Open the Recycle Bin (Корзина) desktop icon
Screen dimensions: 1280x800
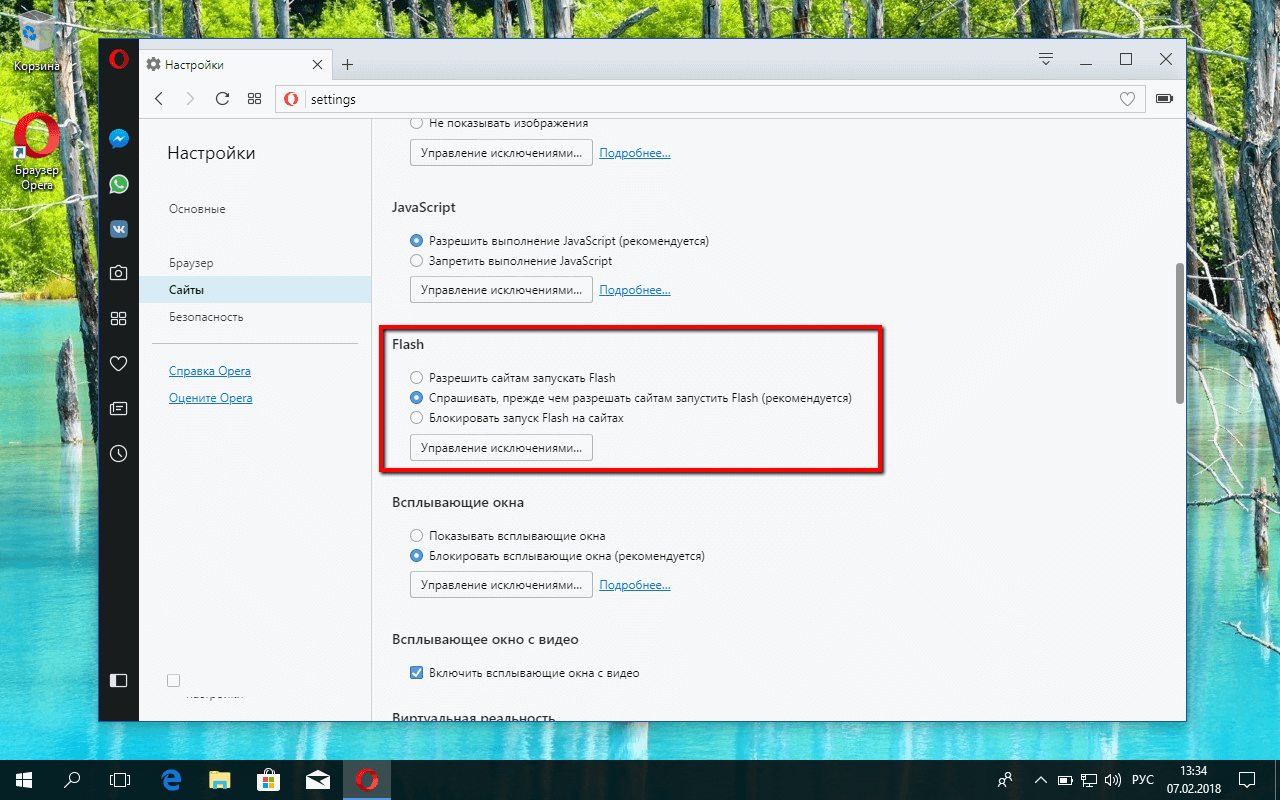[x=37, y=40]
